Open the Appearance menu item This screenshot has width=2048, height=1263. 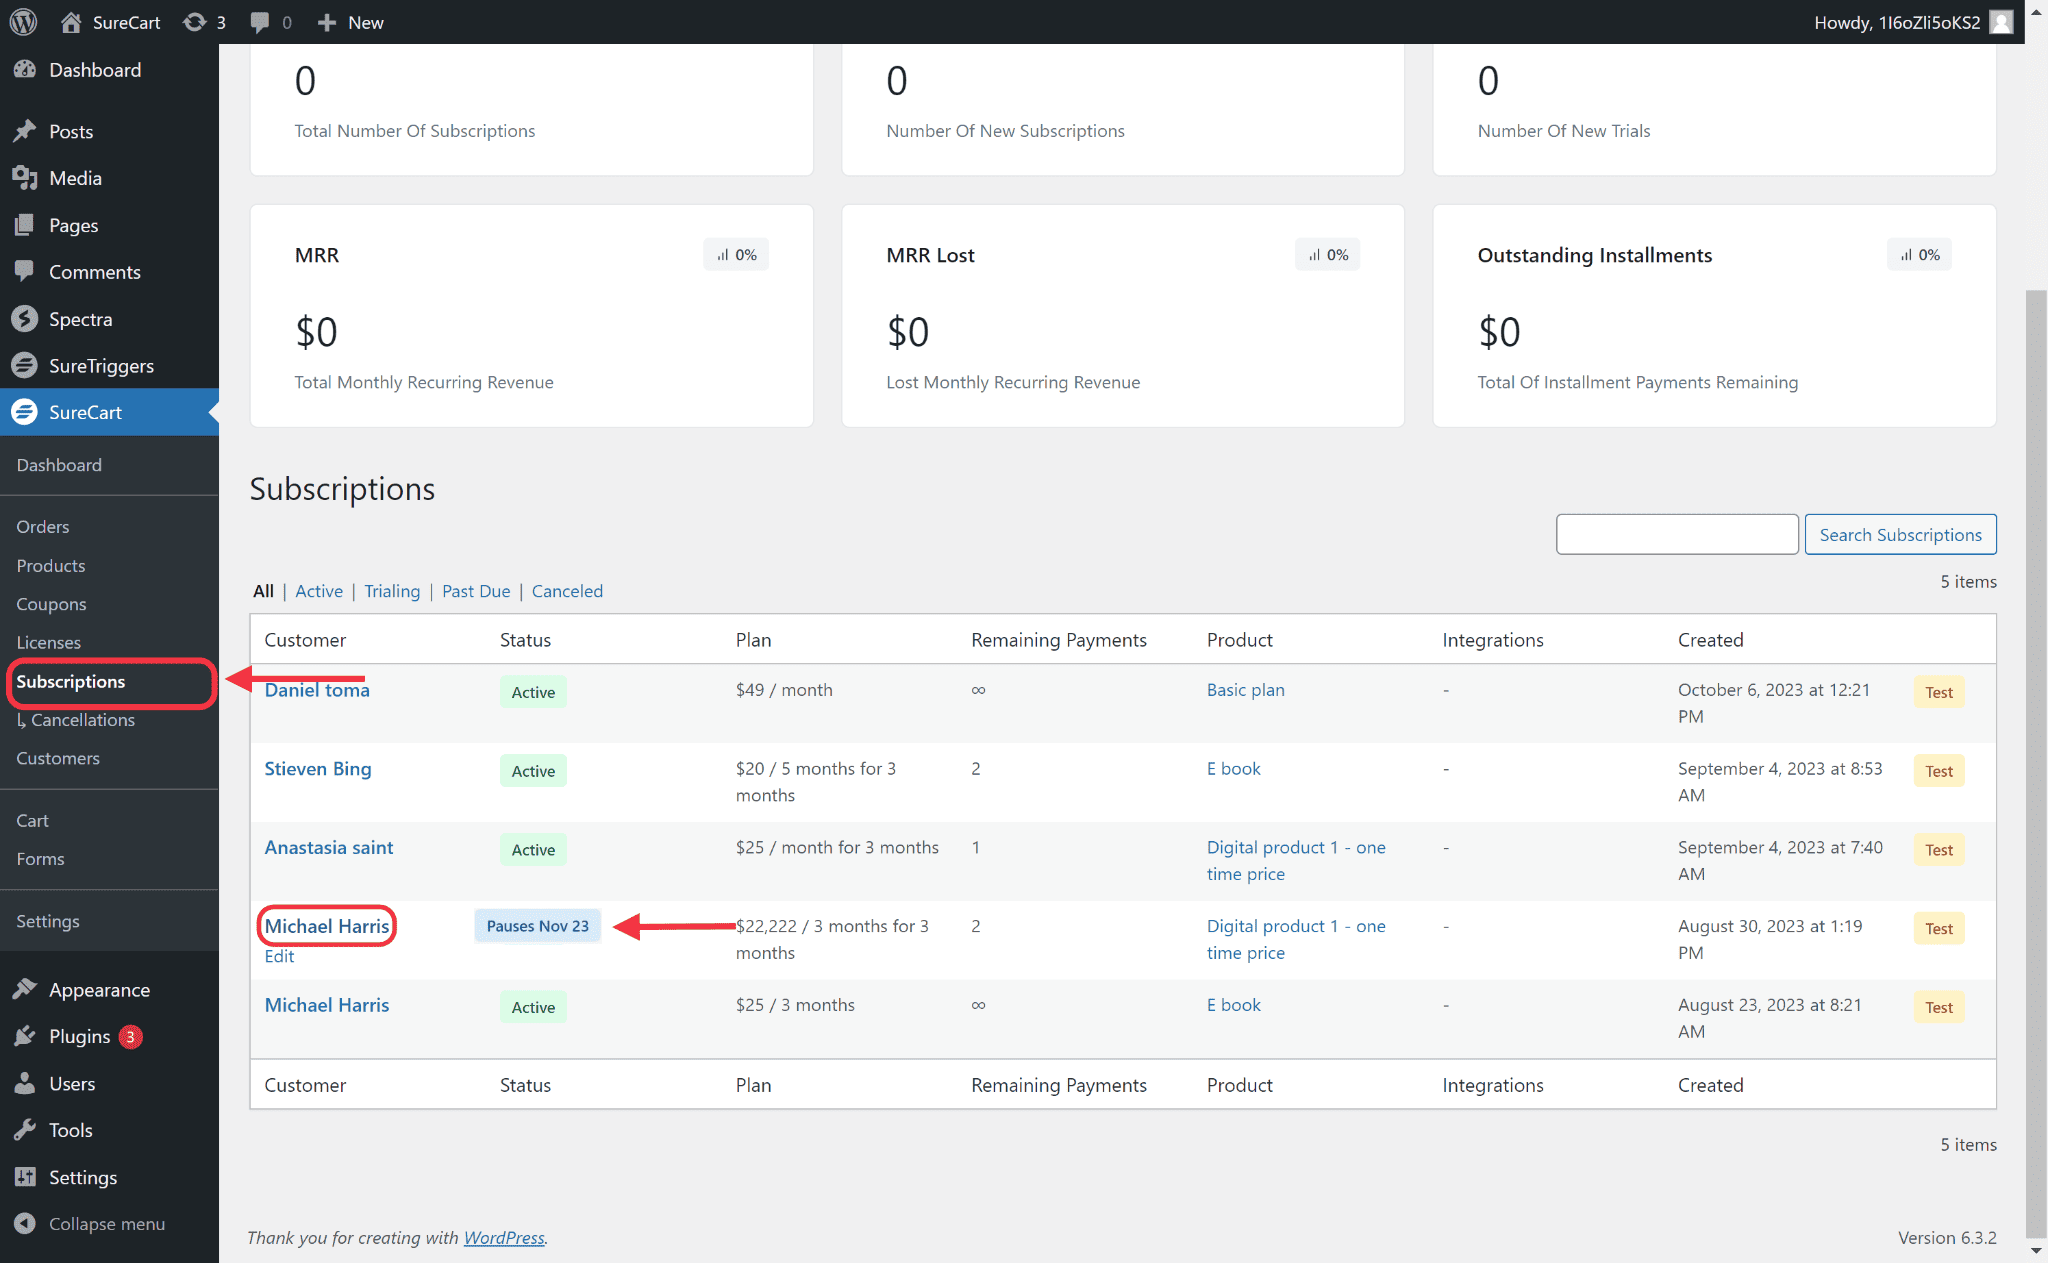point(99,990)
